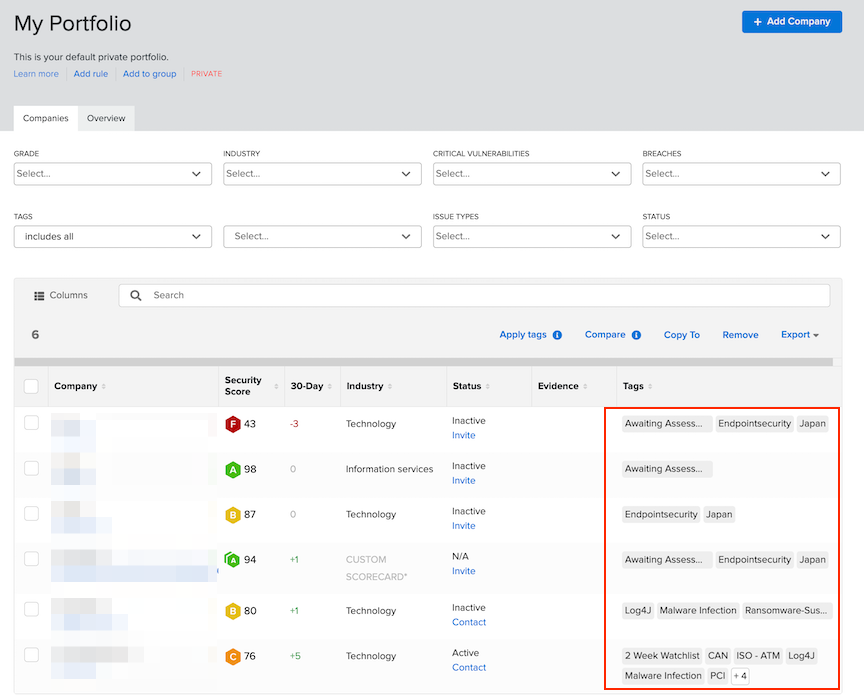Click the Remove action

740,335
